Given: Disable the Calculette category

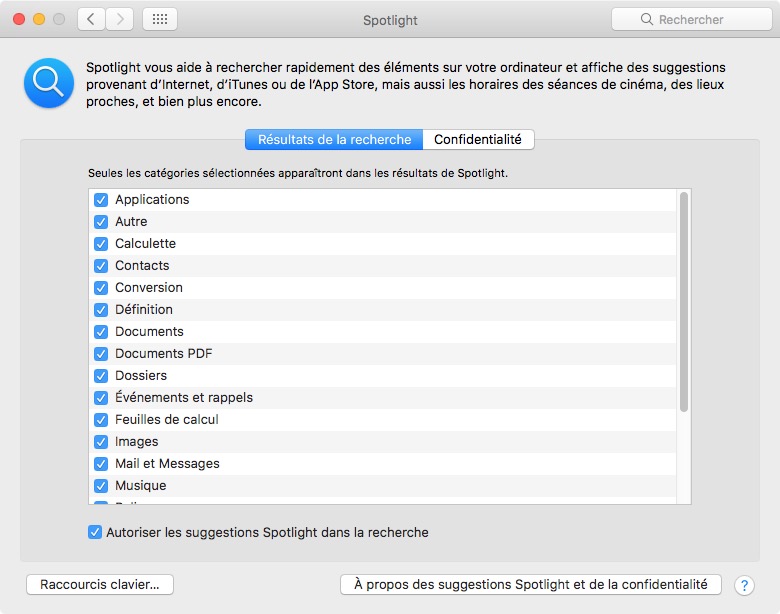Looking at the screenshot, I should [x=101, y=244].
